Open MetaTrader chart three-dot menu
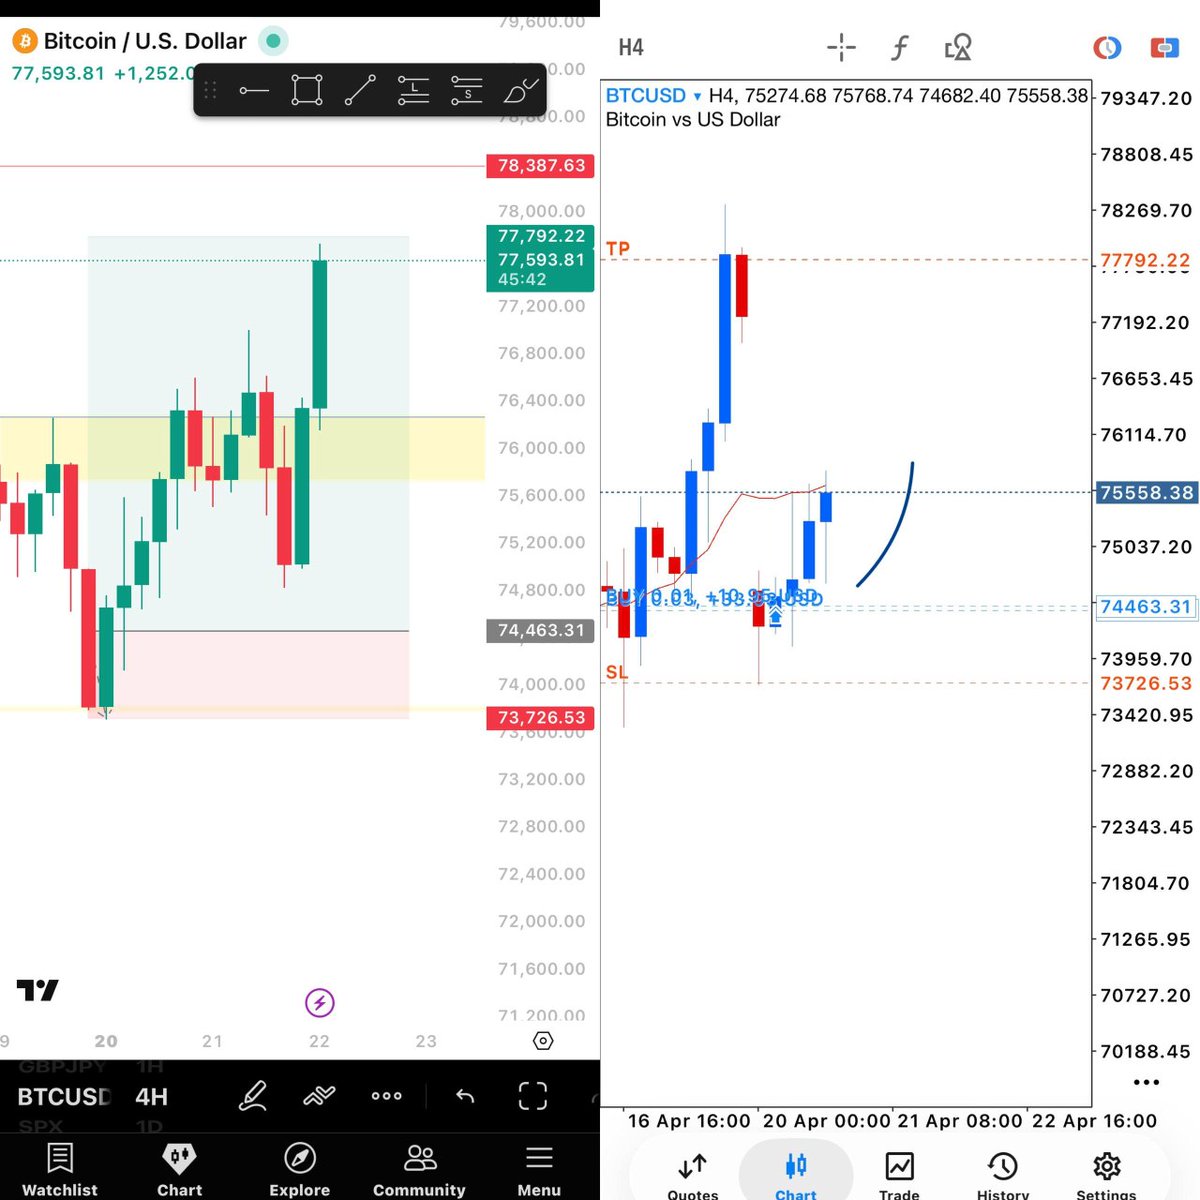 pos(1146,1082)
